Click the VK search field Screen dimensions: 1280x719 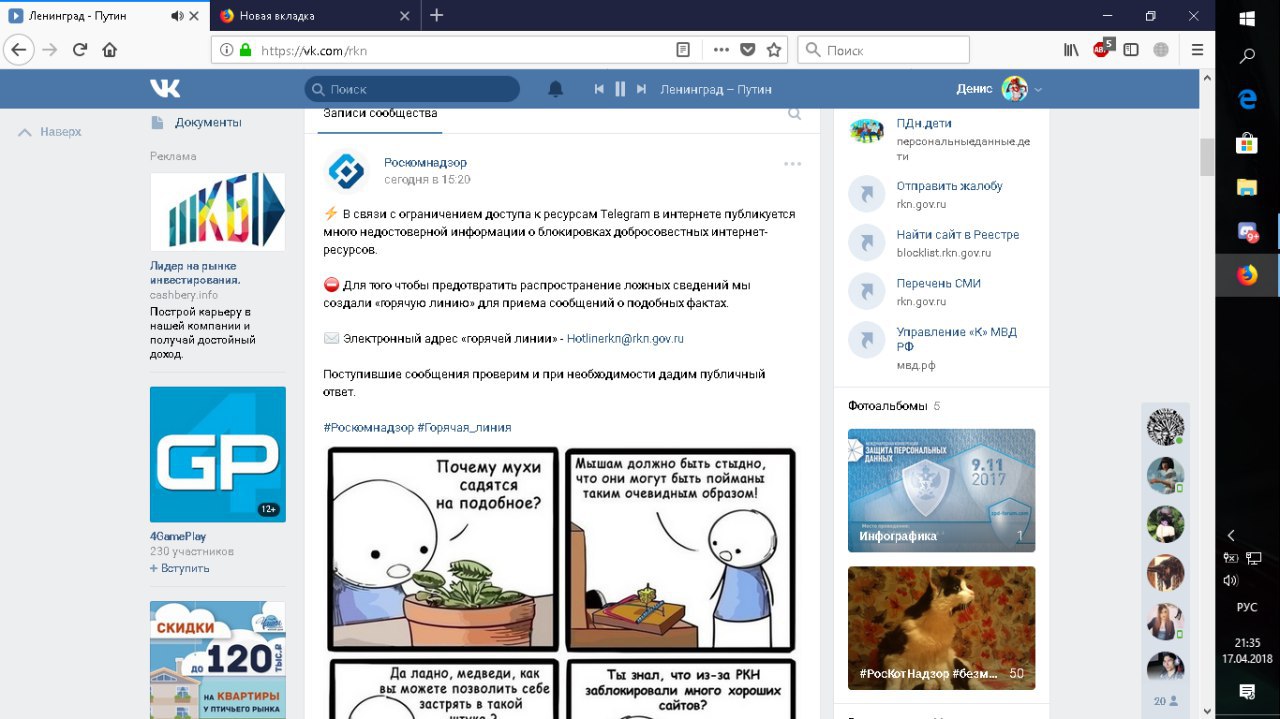pyautogui.click(x=412, y=89)
